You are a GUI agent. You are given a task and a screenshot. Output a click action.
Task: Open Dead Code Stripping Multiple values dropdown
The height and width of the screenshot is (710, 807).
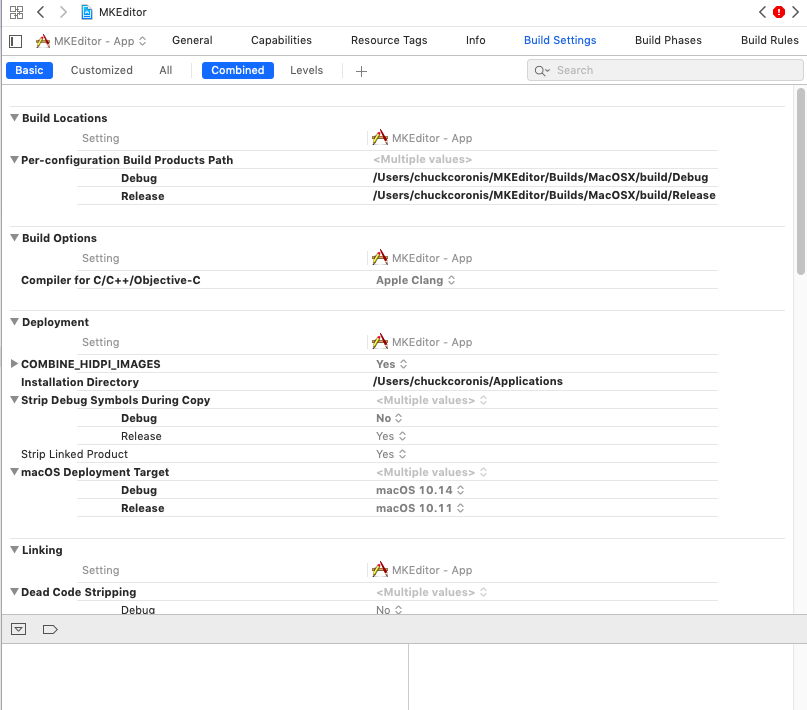431,592
